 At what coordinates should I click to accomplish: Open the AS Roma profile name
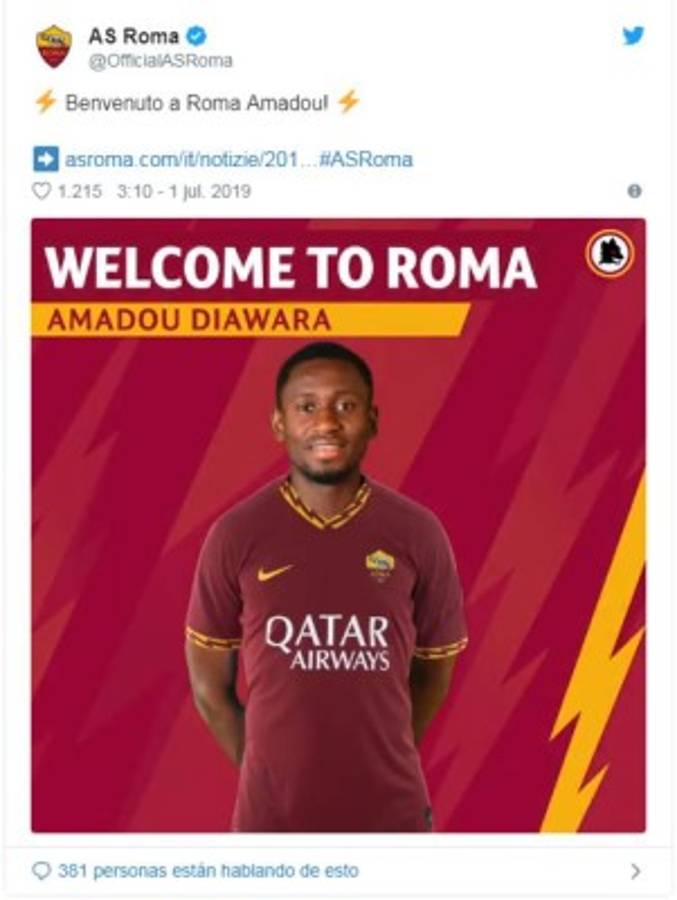point(133,36)
